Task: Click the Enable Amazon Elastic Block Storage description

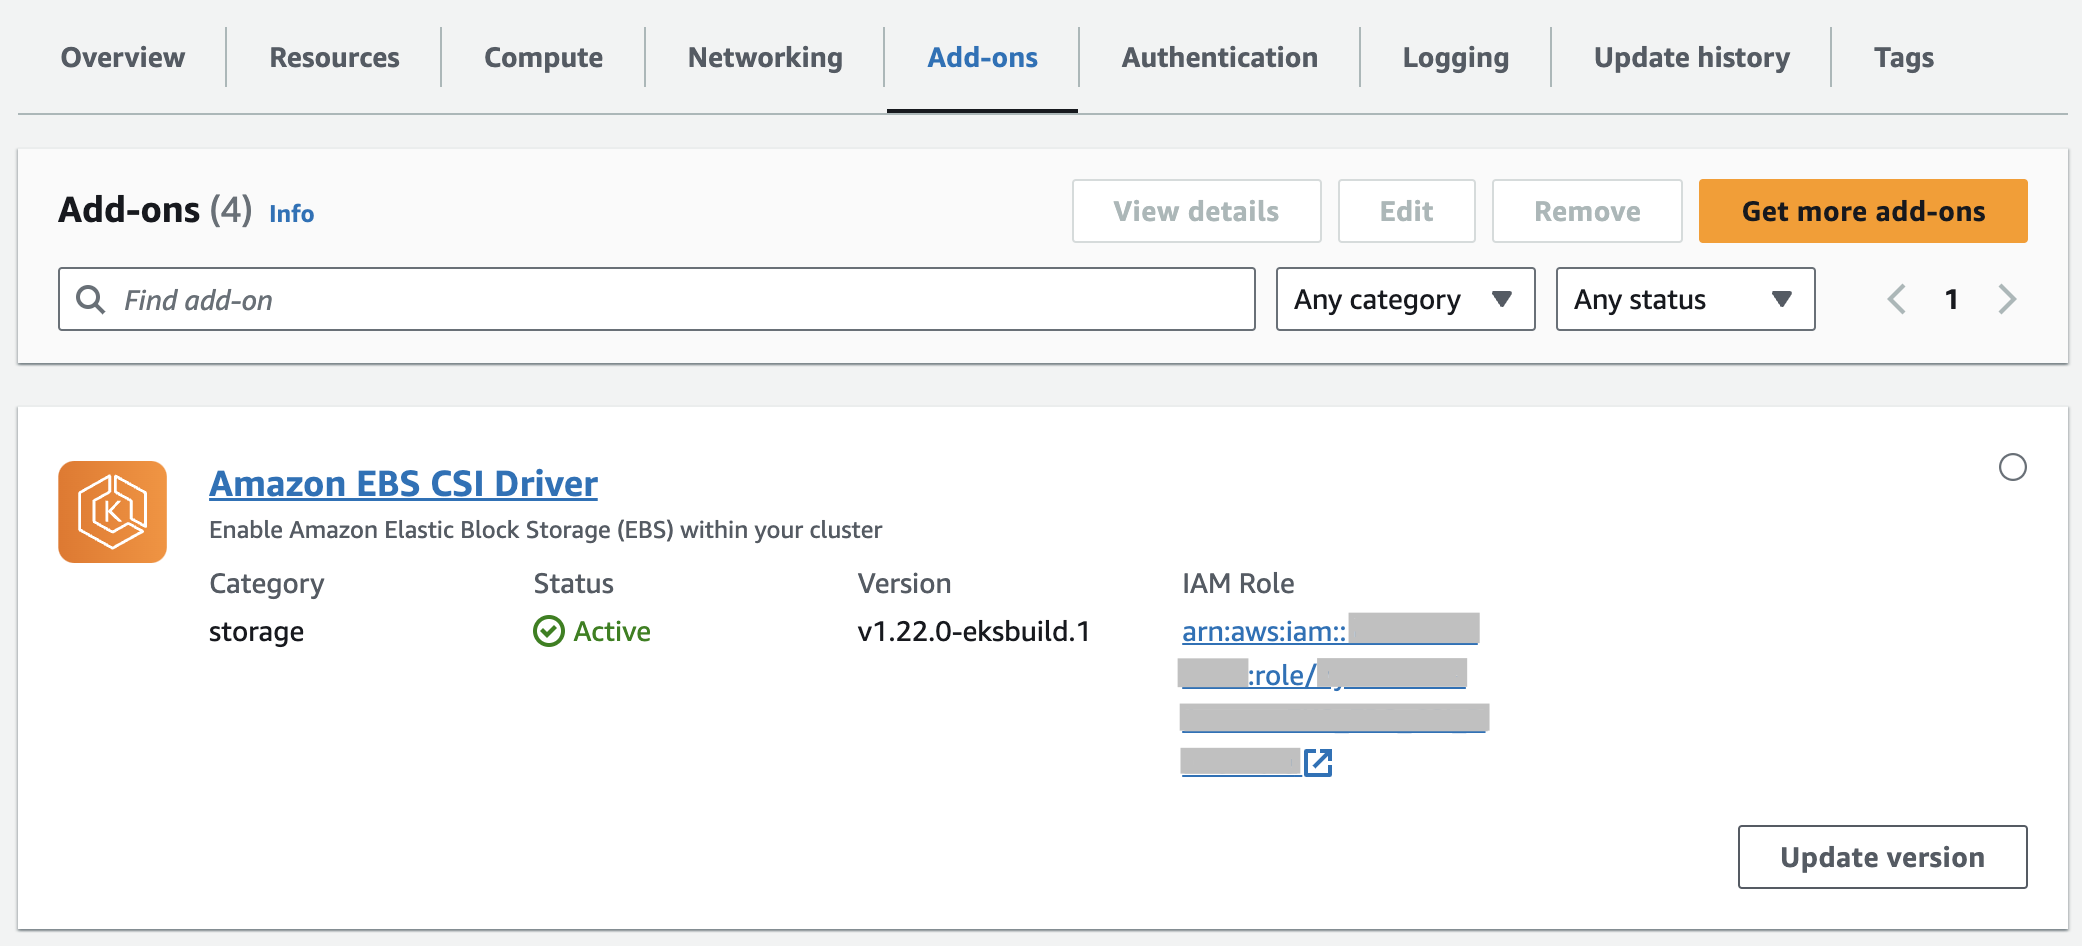Action: [545, 530]
